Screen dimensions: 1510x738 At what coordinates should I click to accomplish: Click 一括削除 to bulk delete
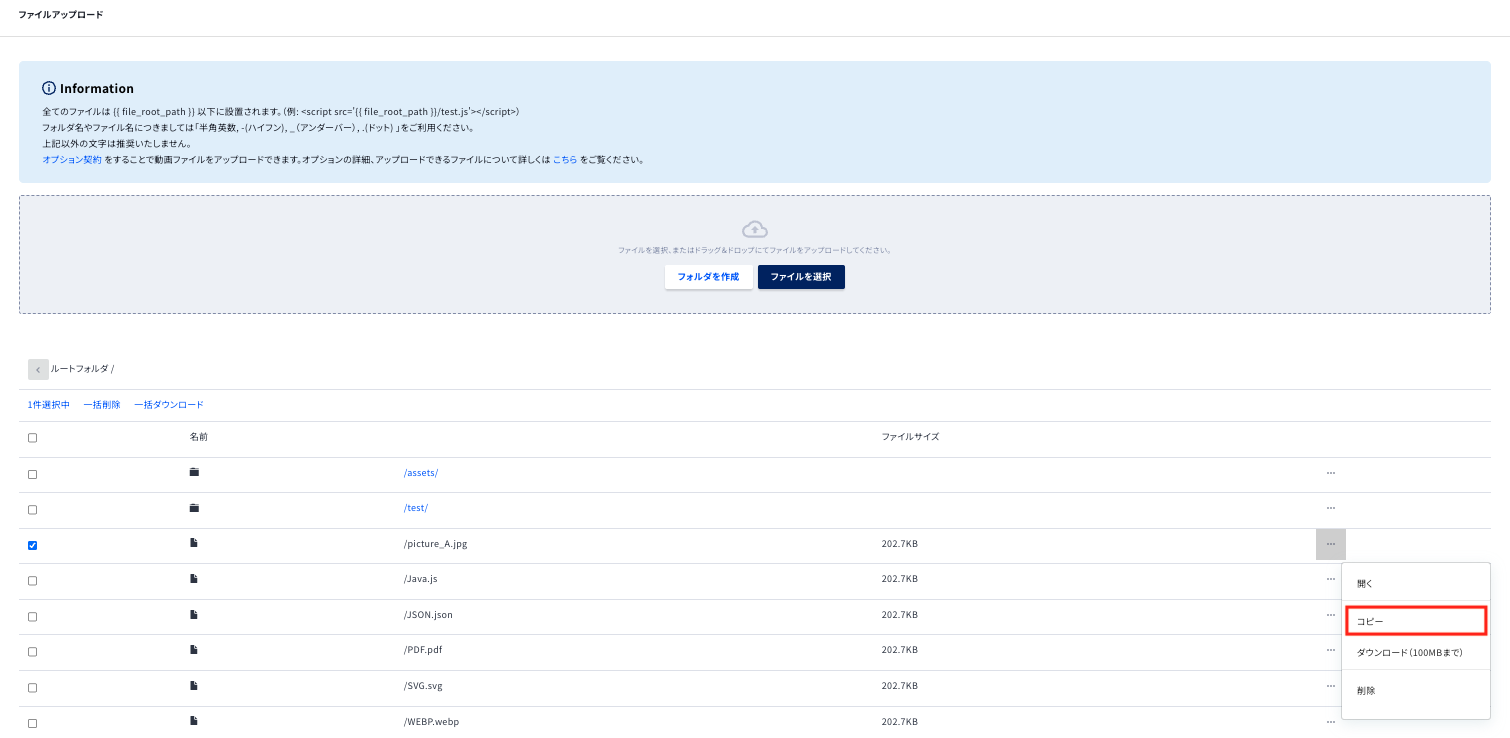click(102, 405)
